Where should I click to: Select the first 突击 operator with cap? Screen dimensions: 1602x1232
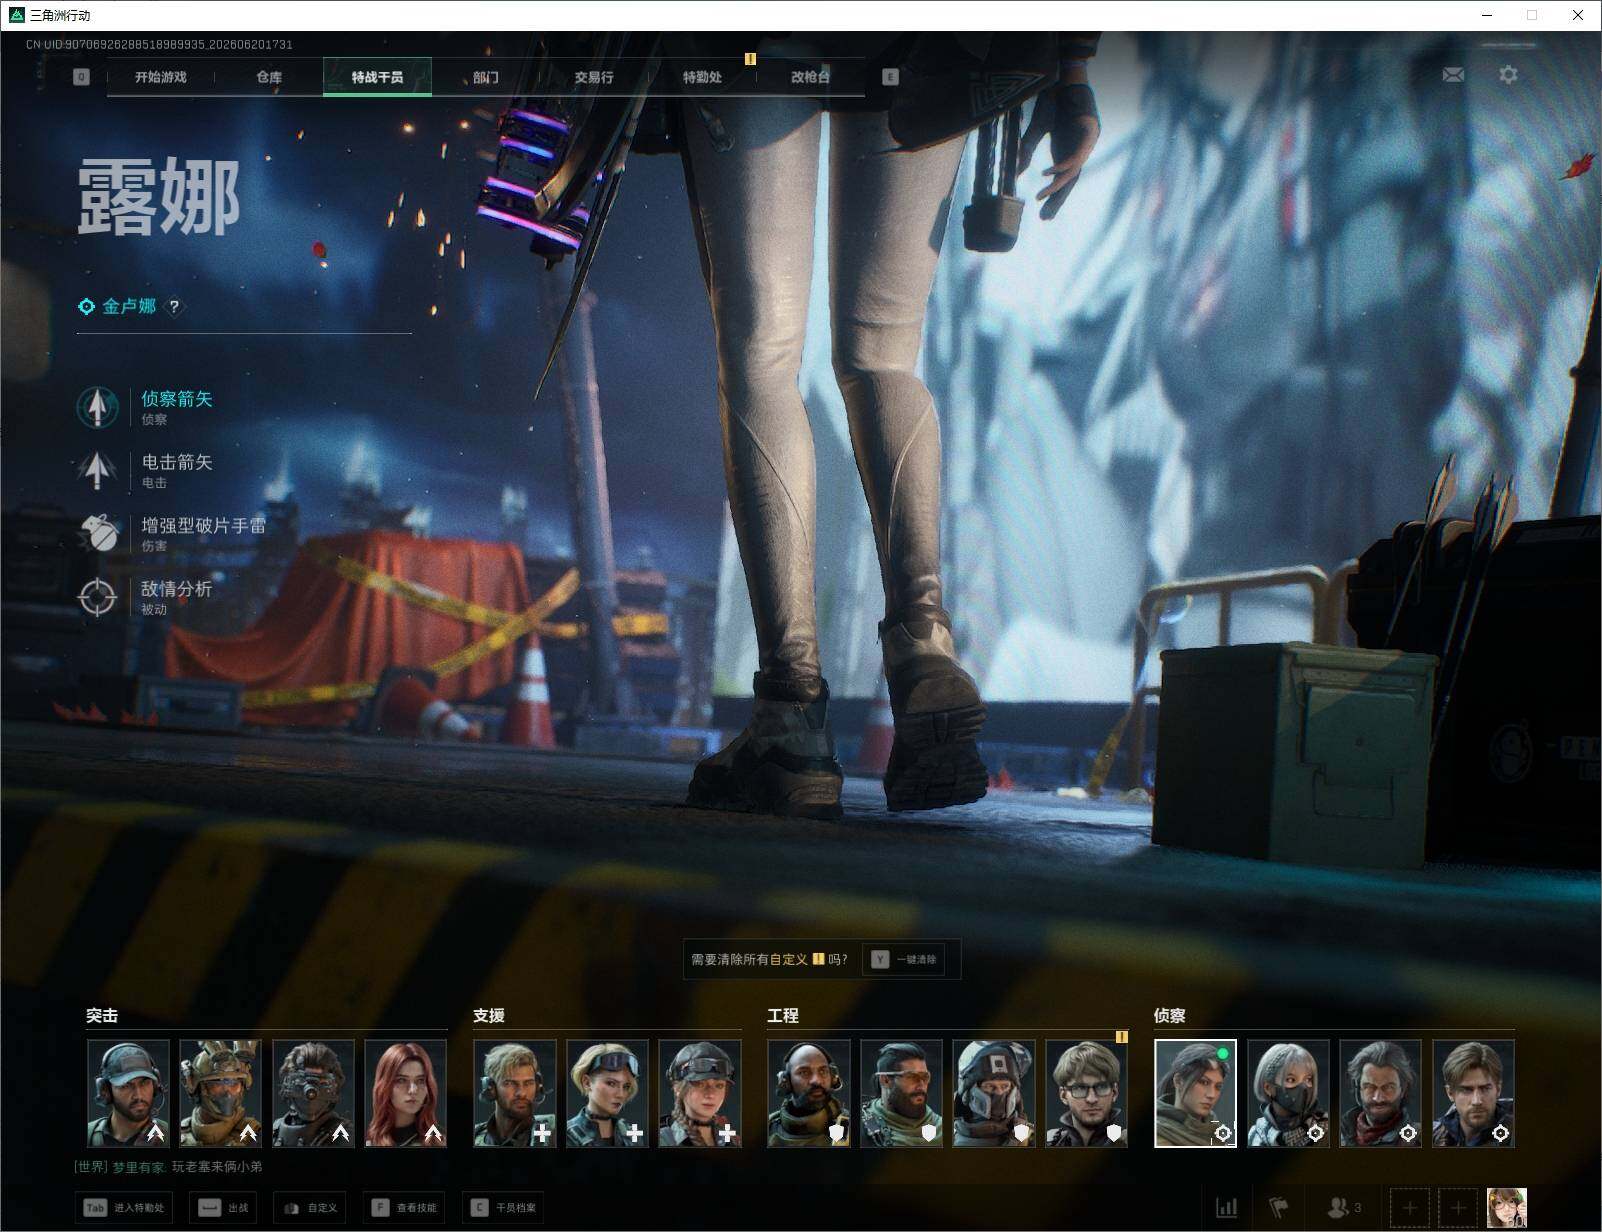128,1093
